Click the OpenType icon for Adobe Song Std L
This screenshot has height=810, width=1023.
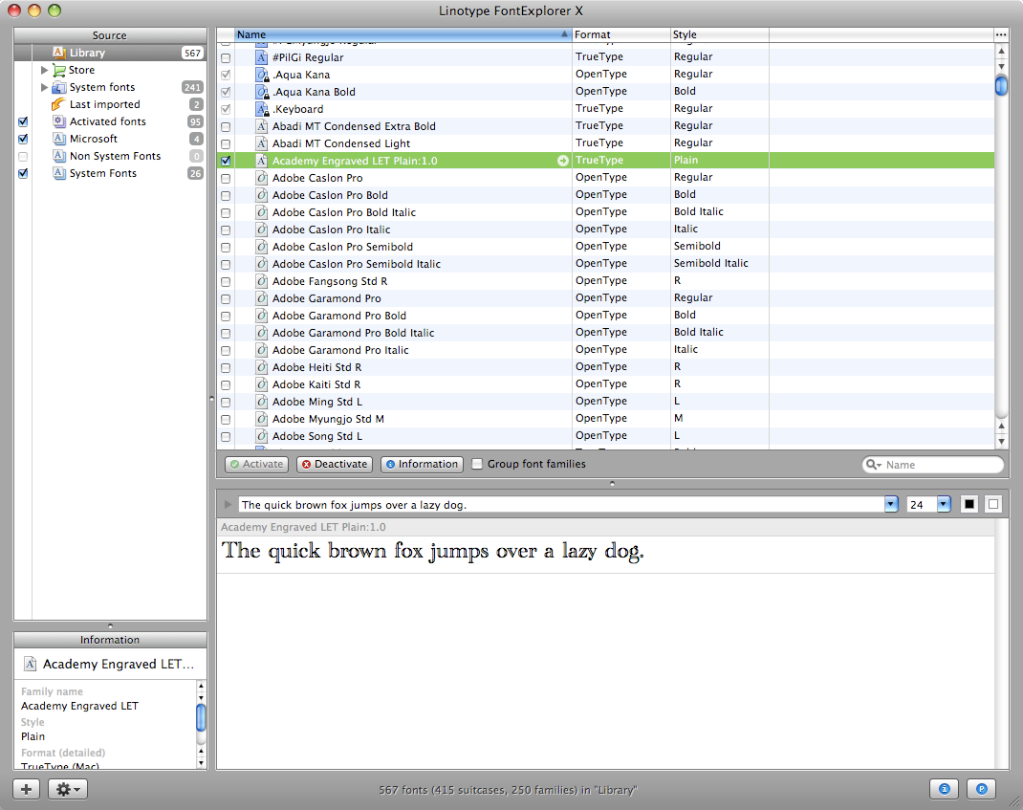tap(262, 436)
